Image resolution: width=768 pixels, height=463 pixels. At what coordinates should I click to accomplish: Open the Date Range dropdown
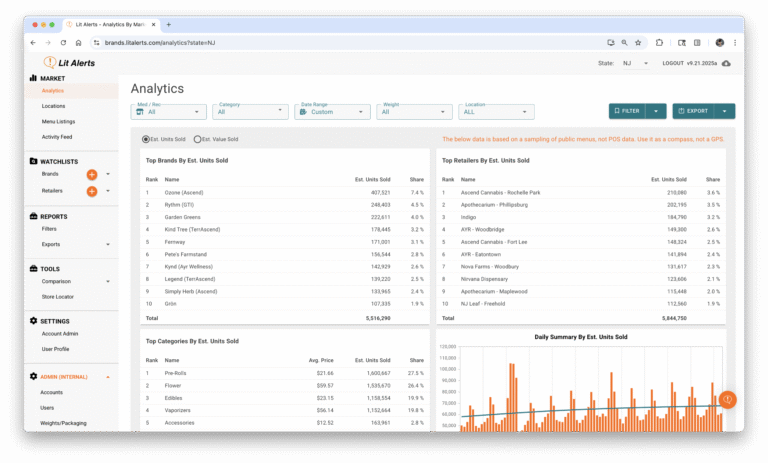[333, 112]
